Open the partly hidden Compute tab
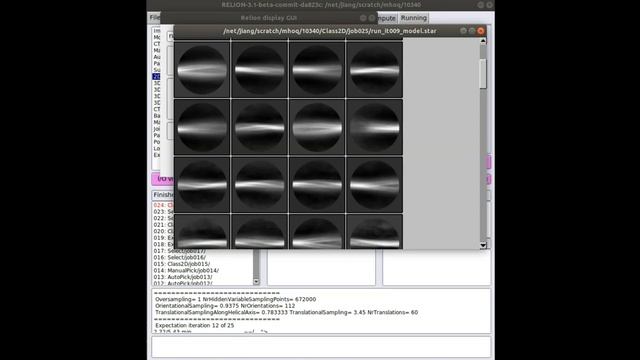640x360 pixels. (387, 18)
